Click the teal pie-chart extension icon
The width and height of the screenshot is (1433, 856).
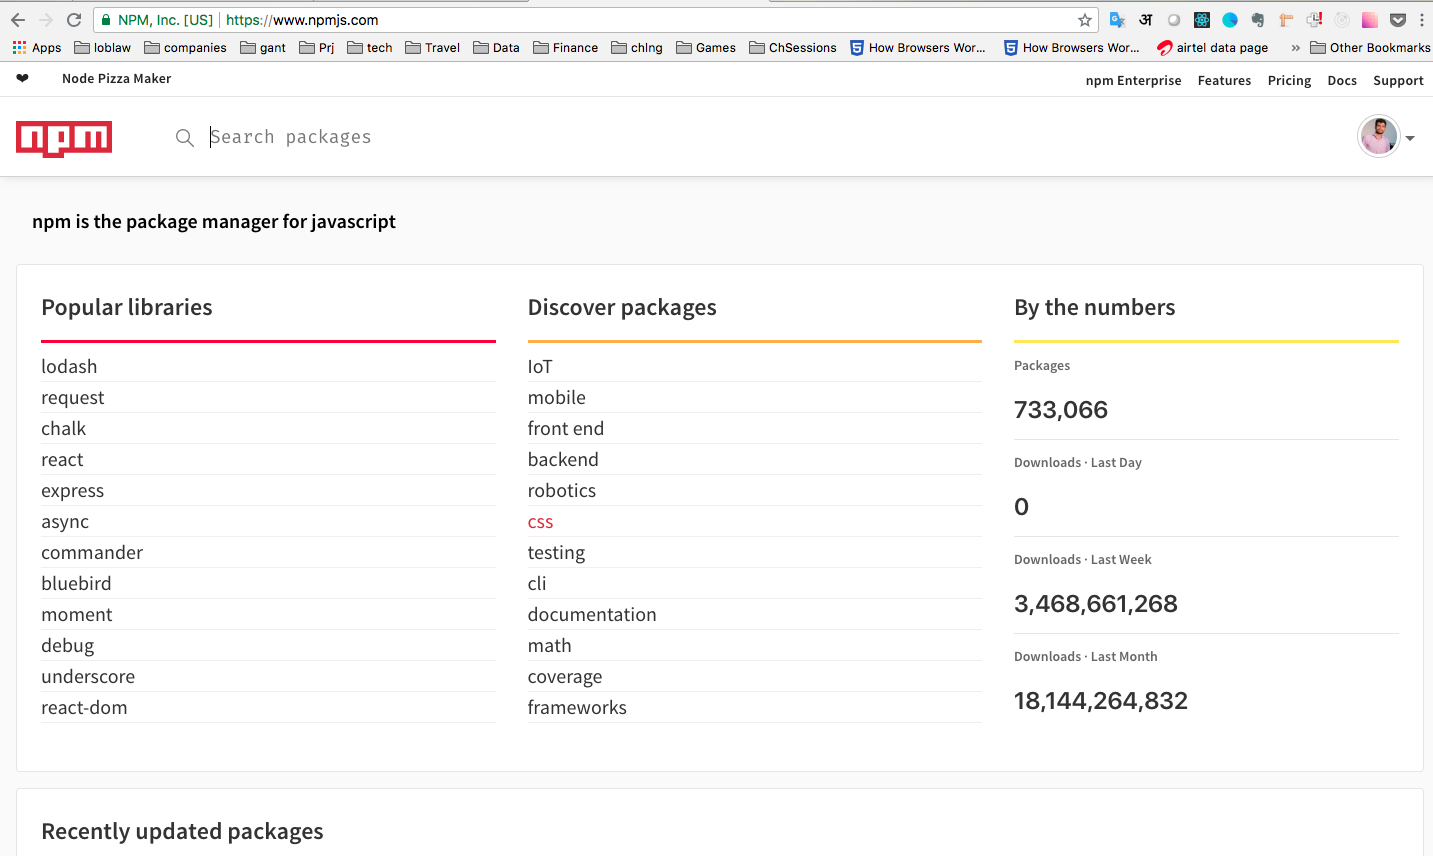[1230, 20]
